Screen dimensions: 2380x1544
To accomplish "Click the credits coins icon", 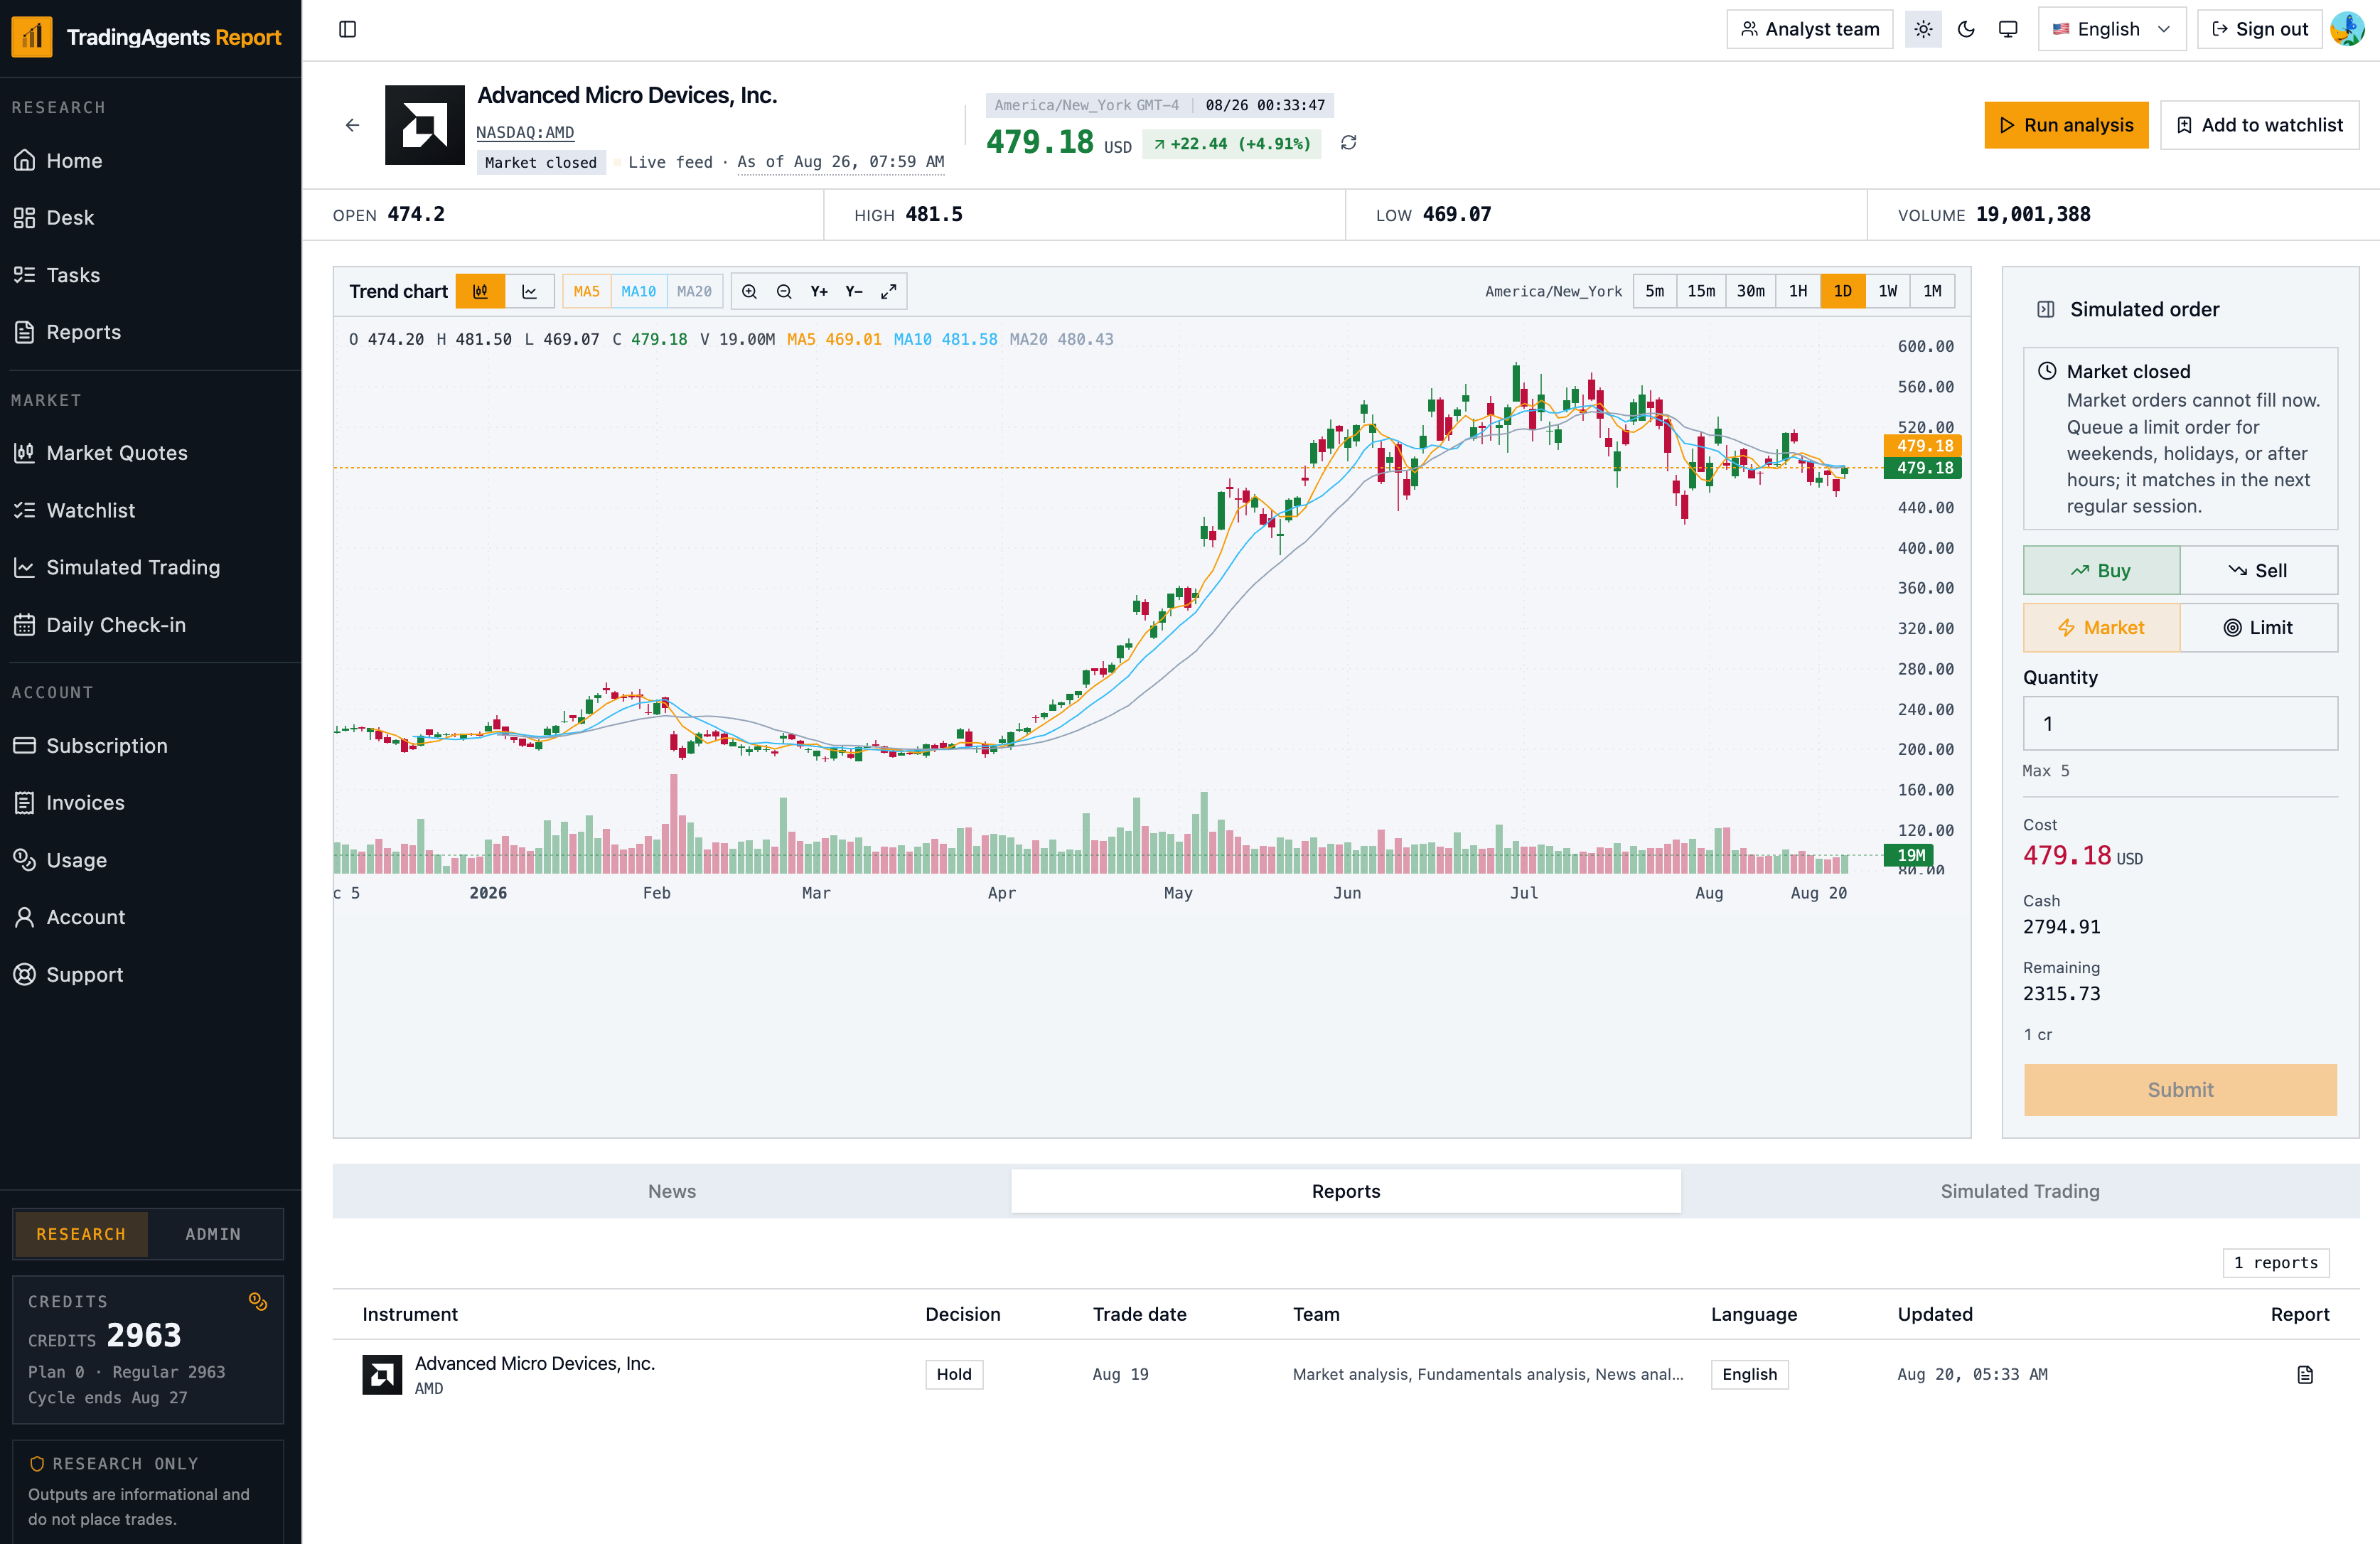I will [257, 1301].
